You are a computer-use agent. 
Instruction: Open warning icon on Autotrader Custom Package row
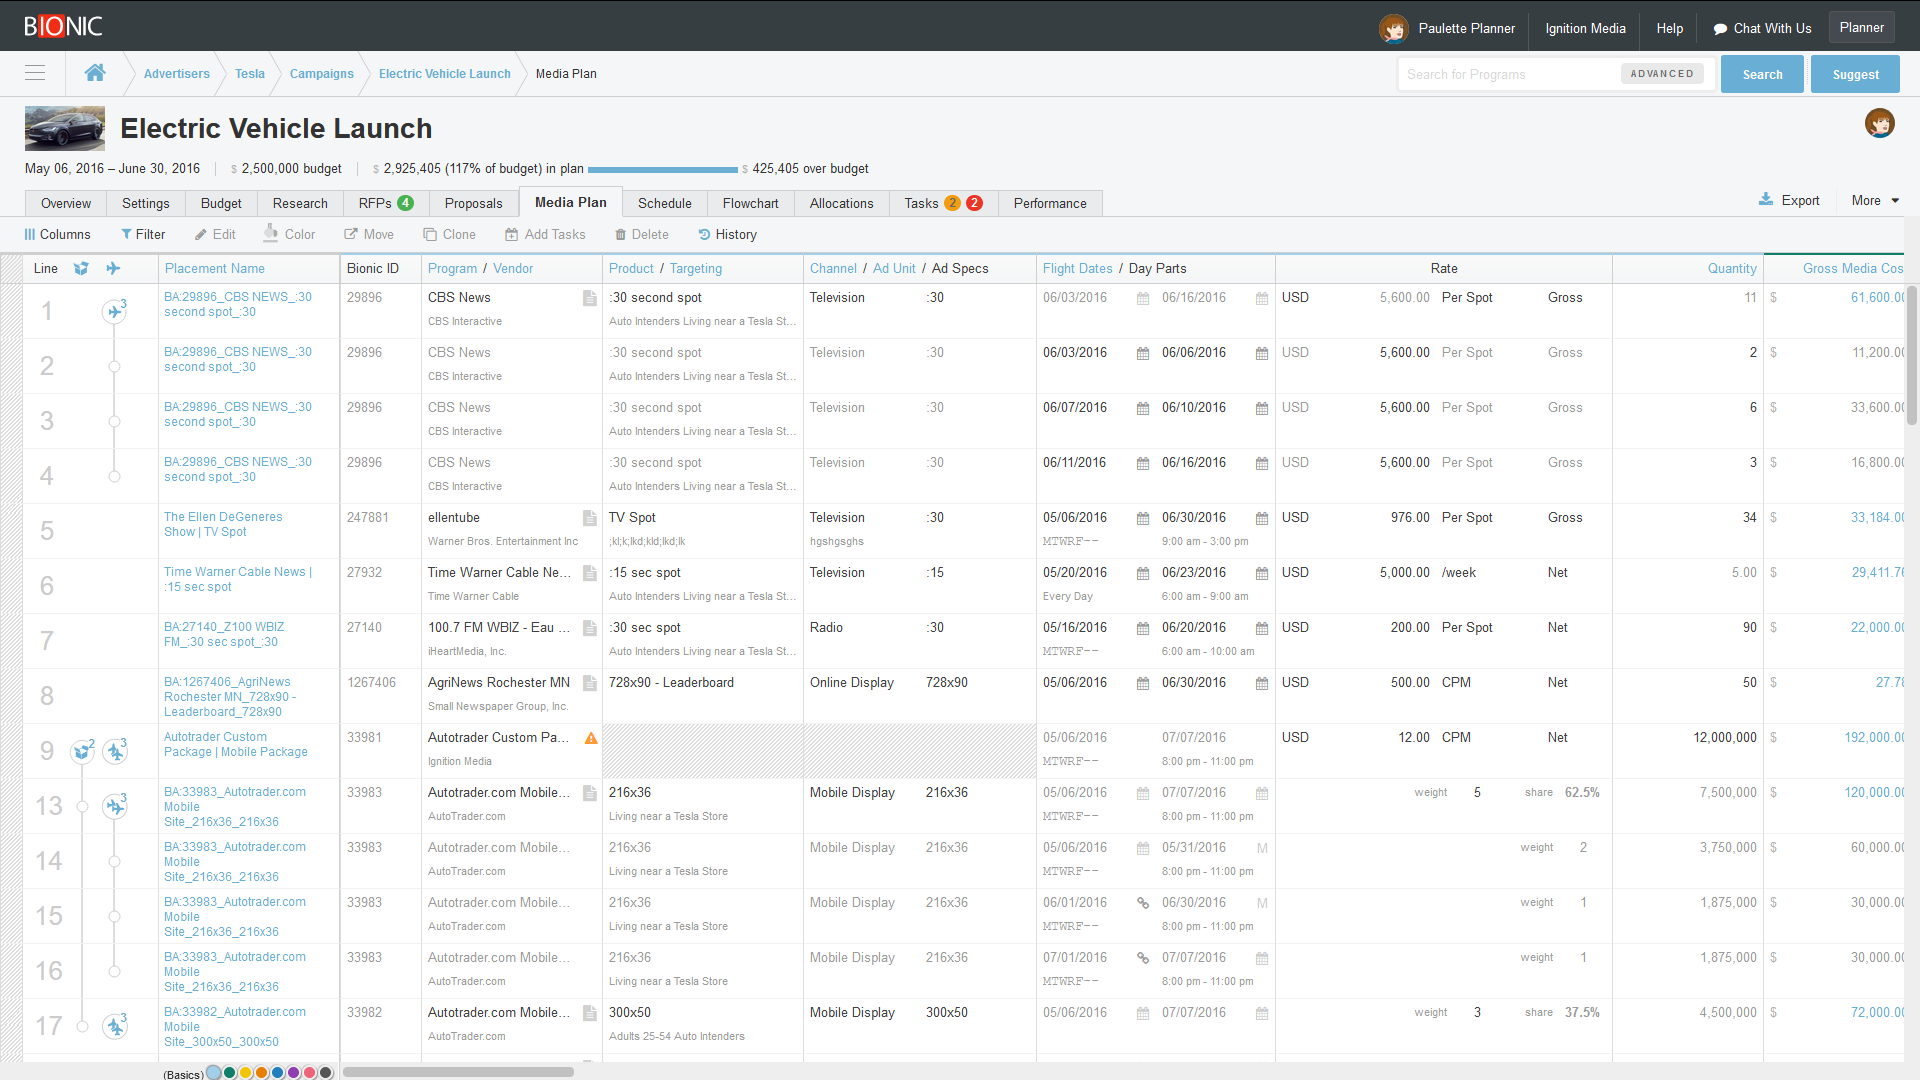coord(591,738)
